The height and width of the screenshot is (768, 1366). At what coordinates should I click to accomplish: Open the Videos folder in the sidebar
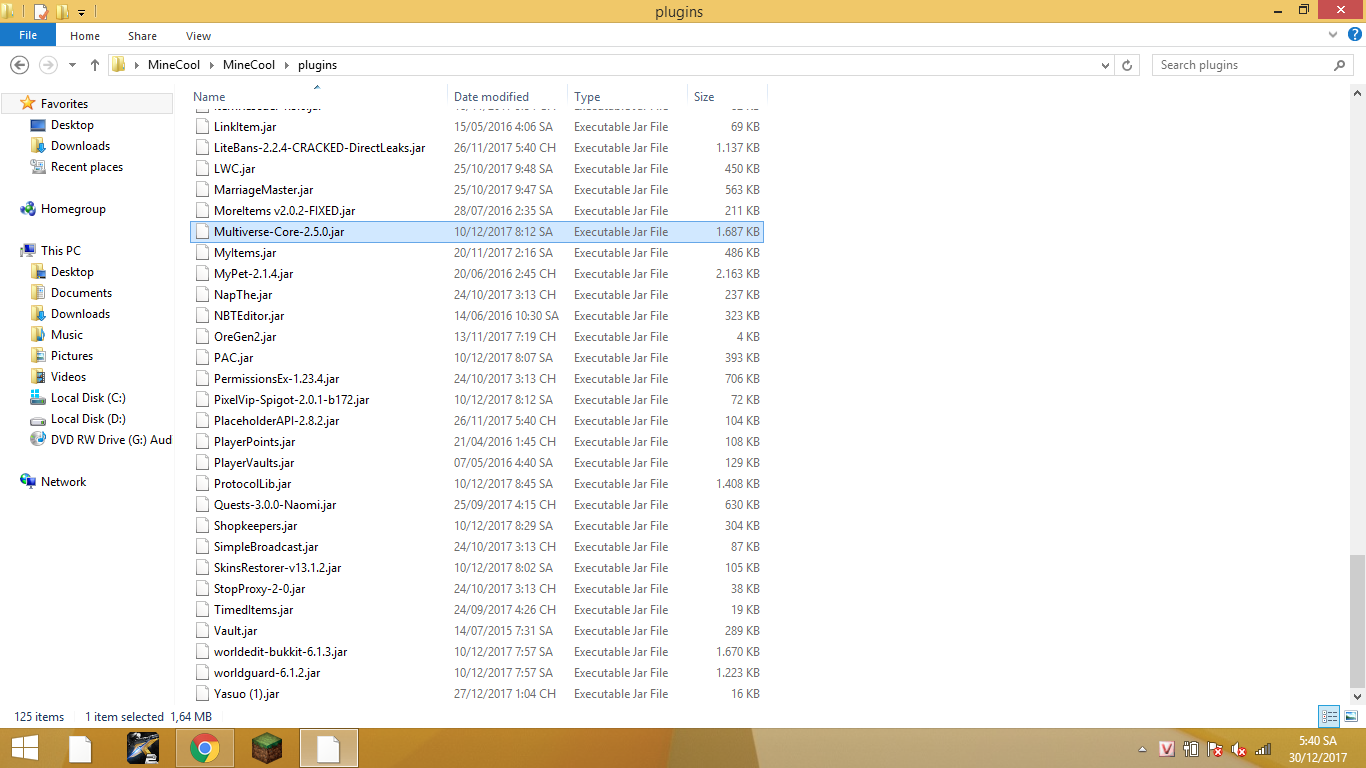pos(68,377)
